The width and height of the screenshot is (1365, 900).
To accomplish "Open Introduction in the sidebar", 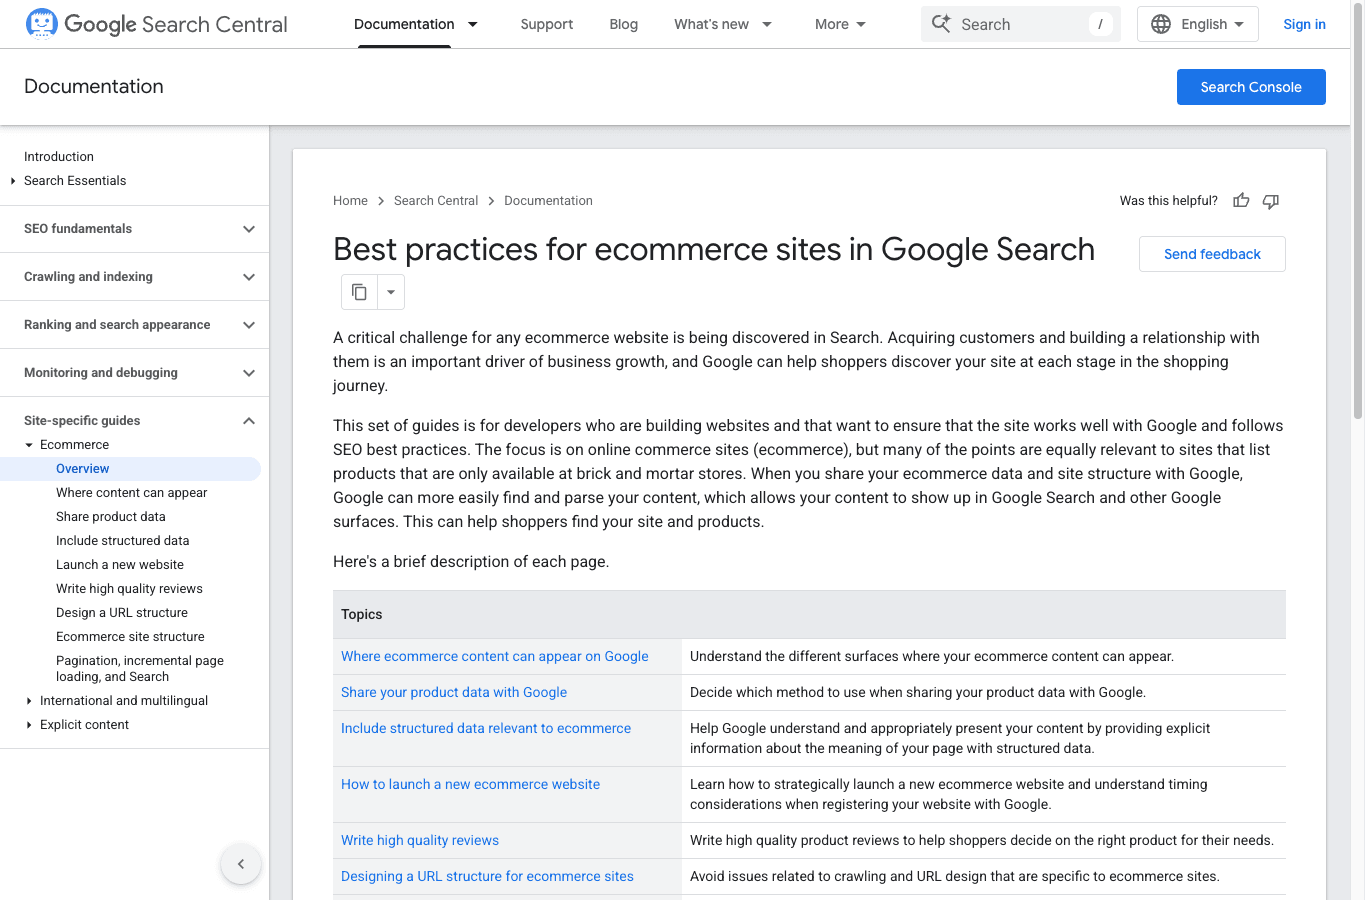I will 59,157.
